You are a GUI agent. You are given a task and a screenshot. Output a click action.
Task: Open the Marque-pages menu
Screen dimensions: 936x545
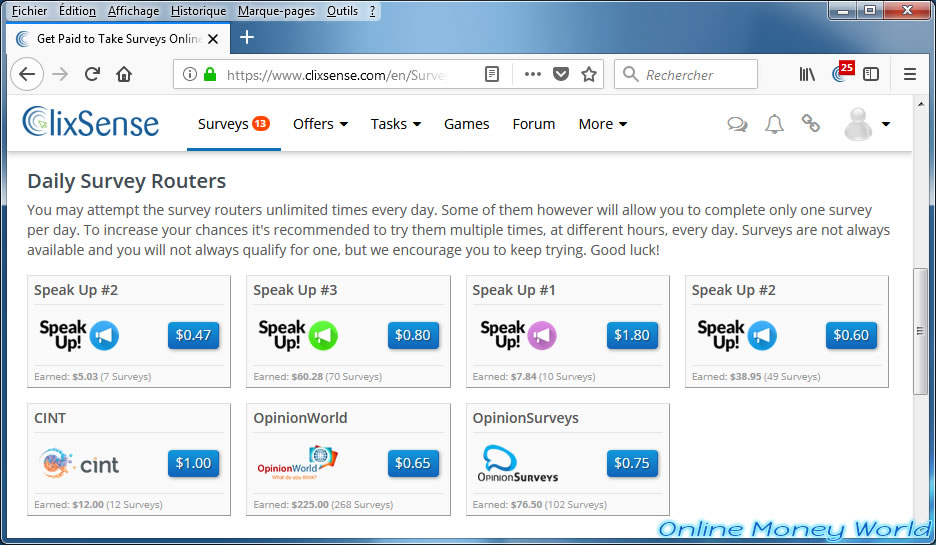[x=276, y=11]
